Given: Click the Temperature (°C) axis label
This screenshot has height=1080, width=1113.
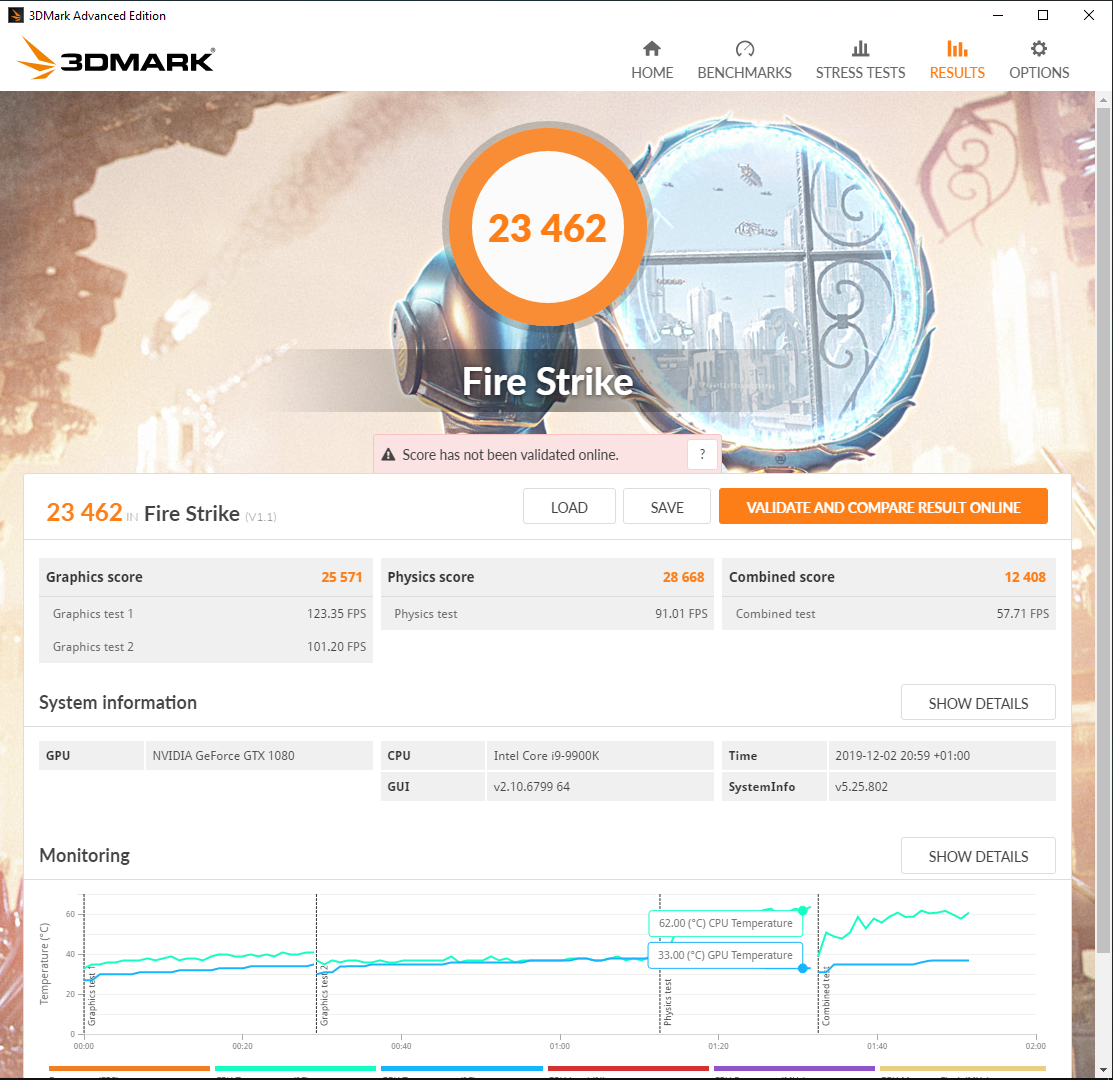Looking at the screenshot, I should tap(44, 963).
